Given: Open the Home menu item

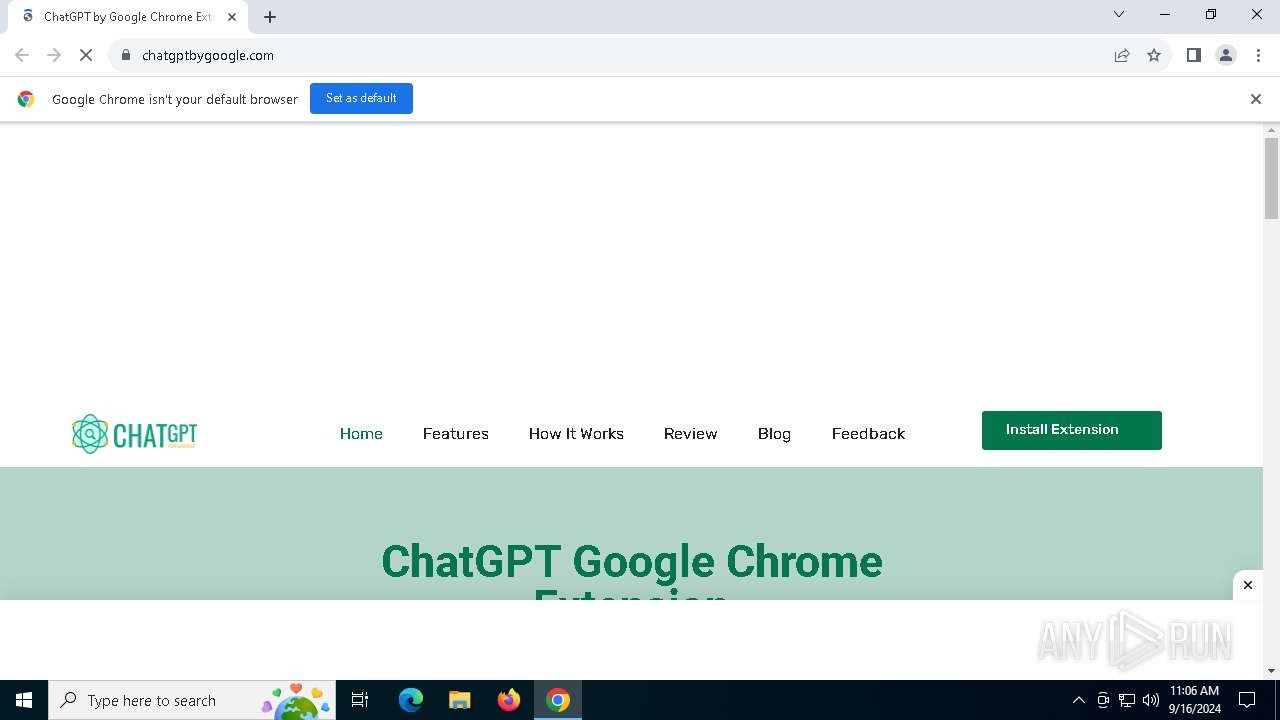Looking at the screenshot, I should 361,434.
